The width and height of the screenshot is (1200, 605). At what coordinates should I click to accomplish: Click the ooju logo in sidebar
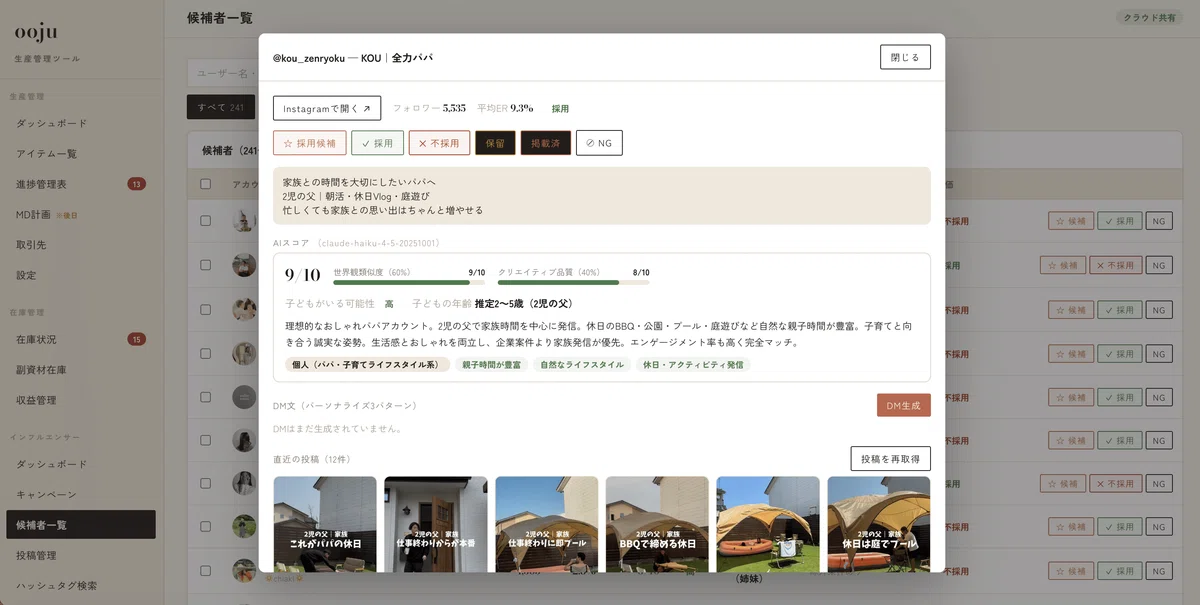34,33
